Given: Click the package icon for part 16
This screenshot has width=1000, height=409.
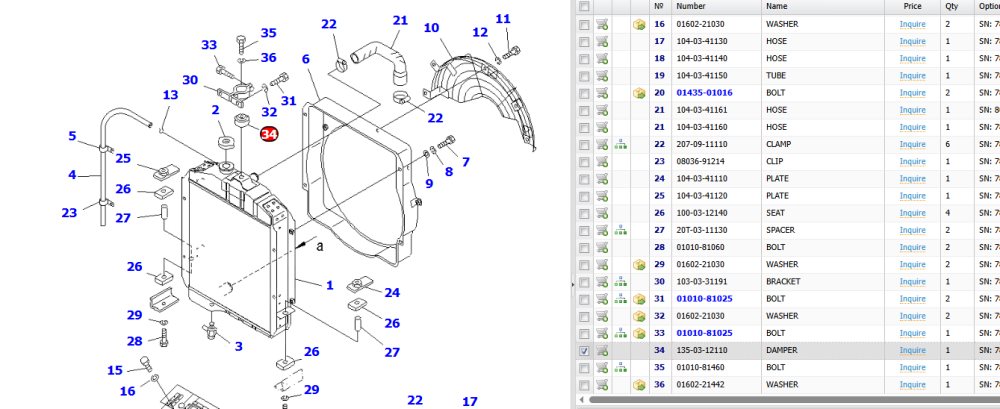Looking at the screenshot, I should point(639,24).
